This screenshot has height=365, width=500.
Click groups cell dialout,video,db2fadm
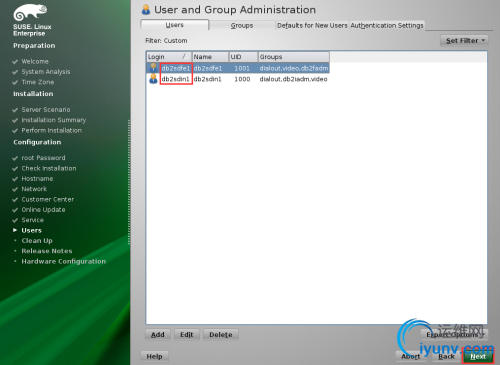coord(294,68)
